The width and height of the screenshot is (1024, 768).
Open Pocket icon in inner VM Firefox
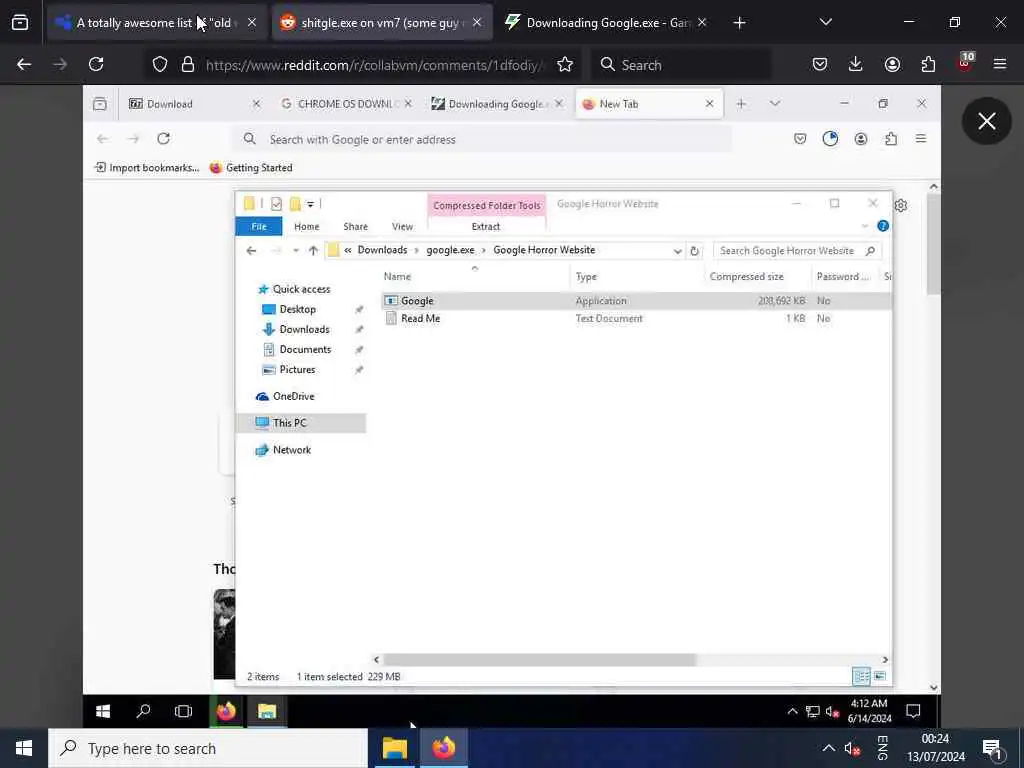click(x=800, y=138)
